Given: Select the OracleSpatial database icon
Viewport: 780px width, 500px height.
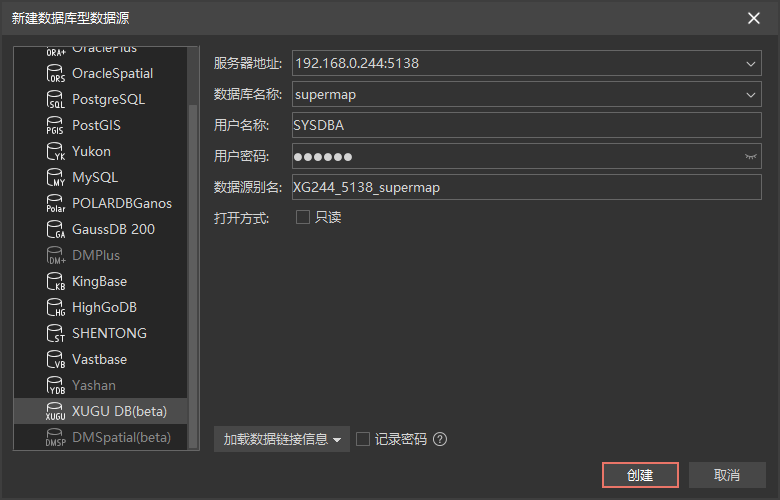Looking at the screenshot, I should point(56,74).
